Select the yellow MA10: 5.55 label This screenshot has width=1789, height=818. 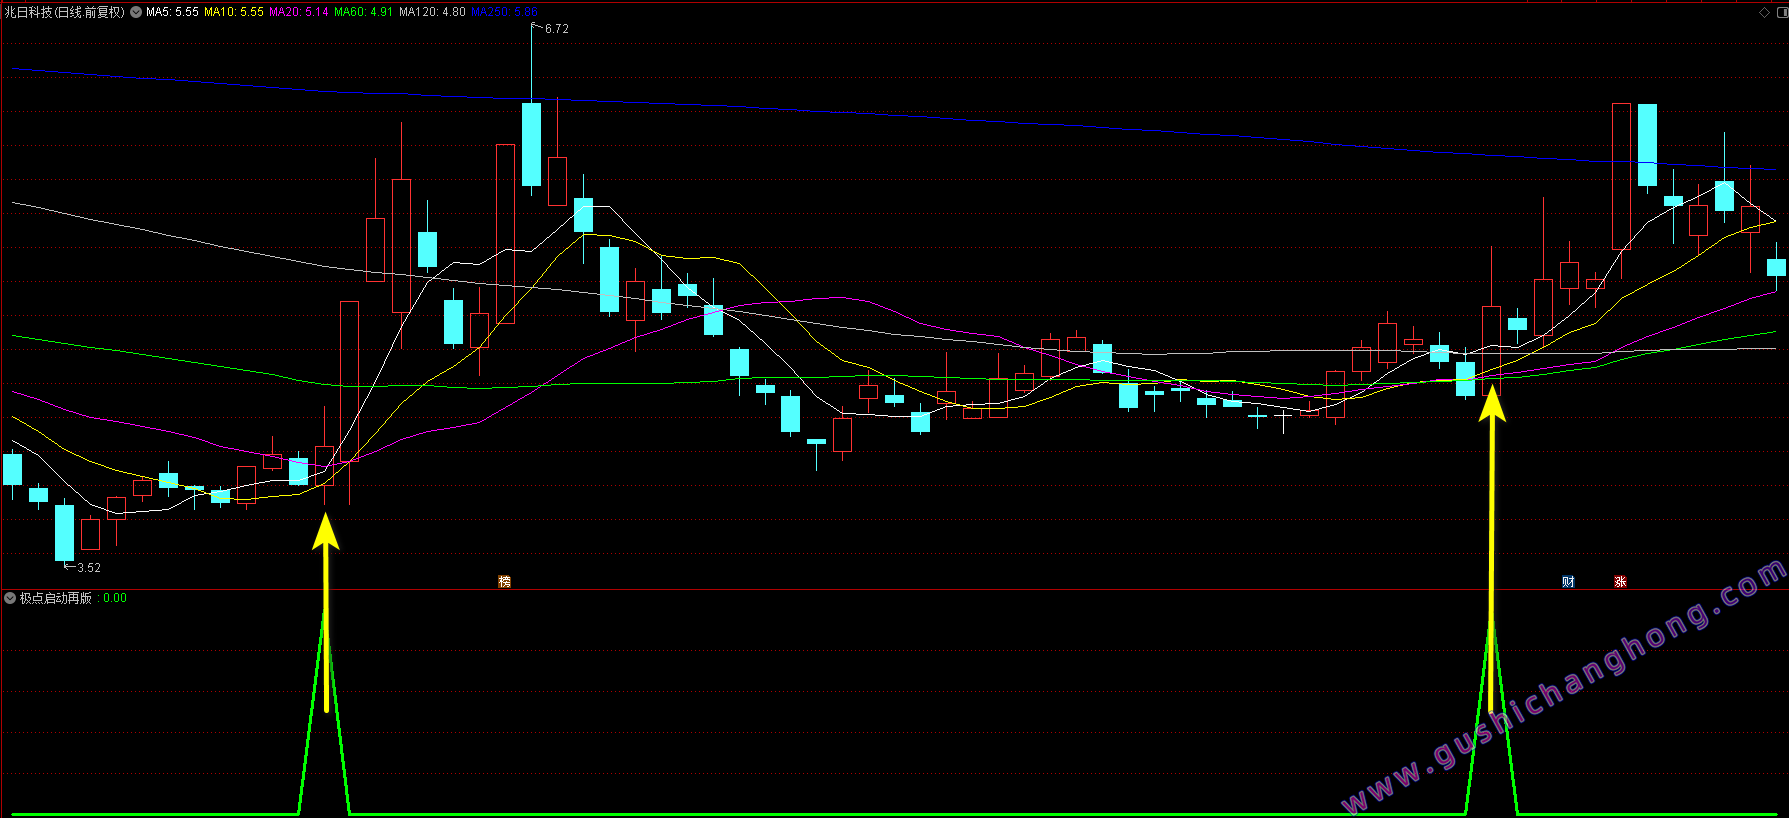pos(234,12)
